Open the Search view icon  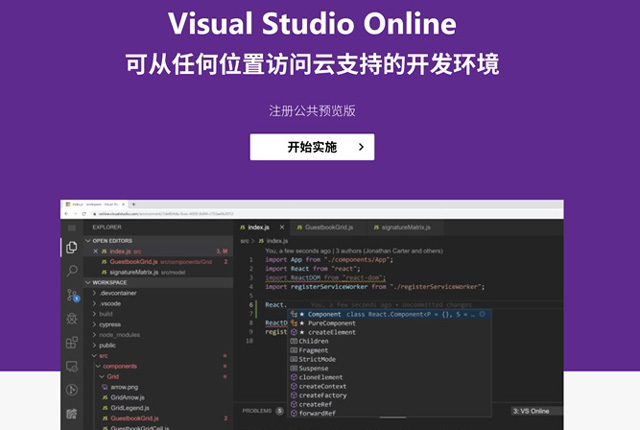(x=72, y=270)
